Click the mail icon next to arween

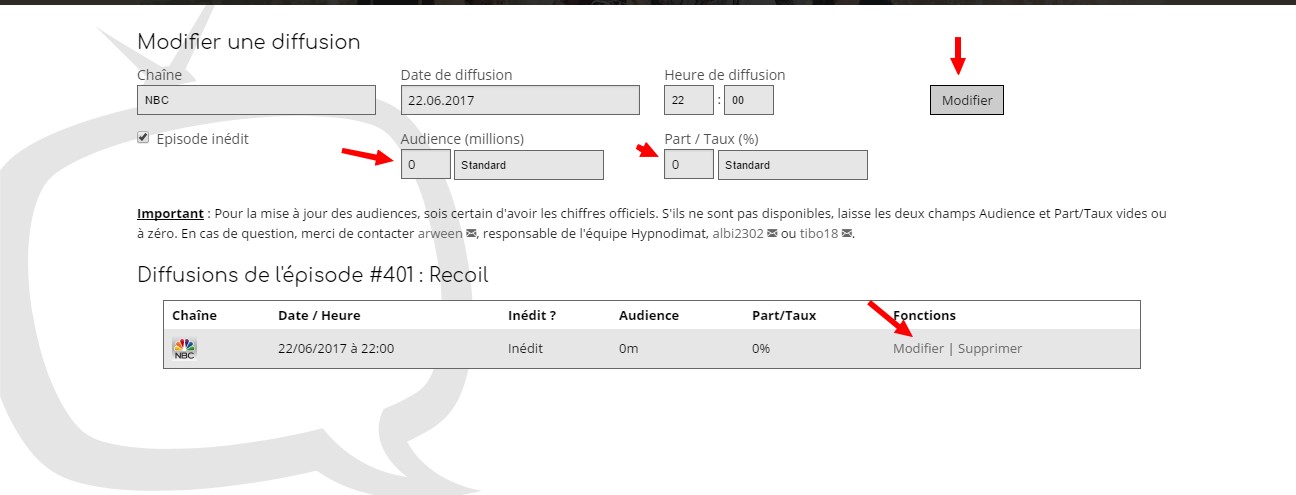pyautogui.click(x=472, y=234)
